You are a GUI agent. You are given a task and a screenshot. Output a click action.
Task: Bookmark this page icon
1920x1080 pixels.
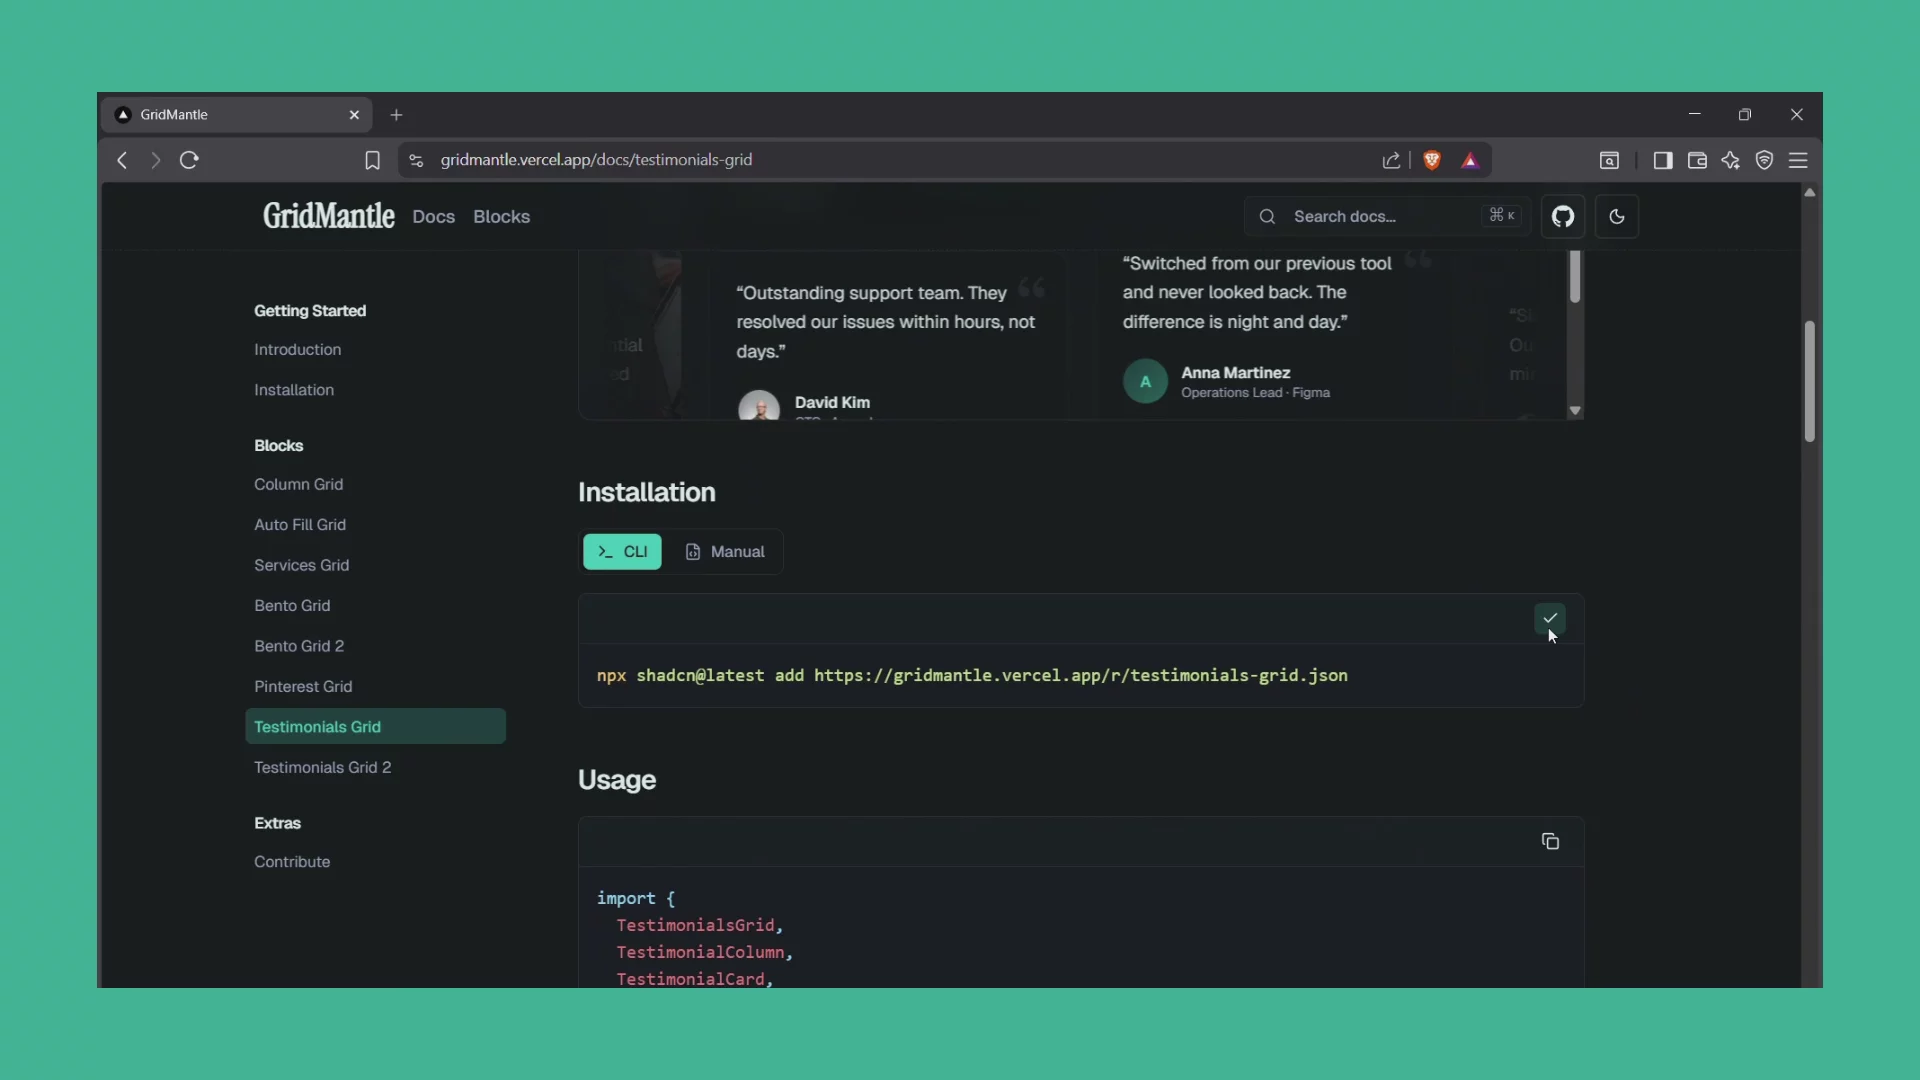(x=372, y=160)
